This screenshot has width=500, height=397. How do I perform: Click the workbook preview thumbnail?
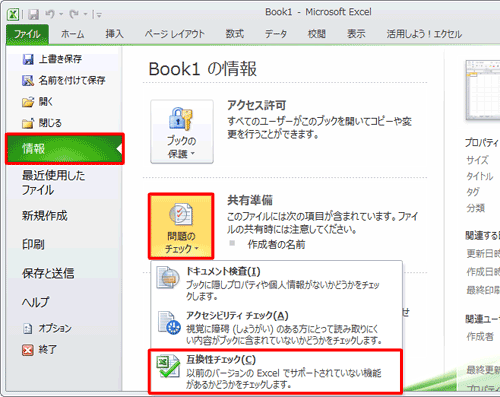483,91
